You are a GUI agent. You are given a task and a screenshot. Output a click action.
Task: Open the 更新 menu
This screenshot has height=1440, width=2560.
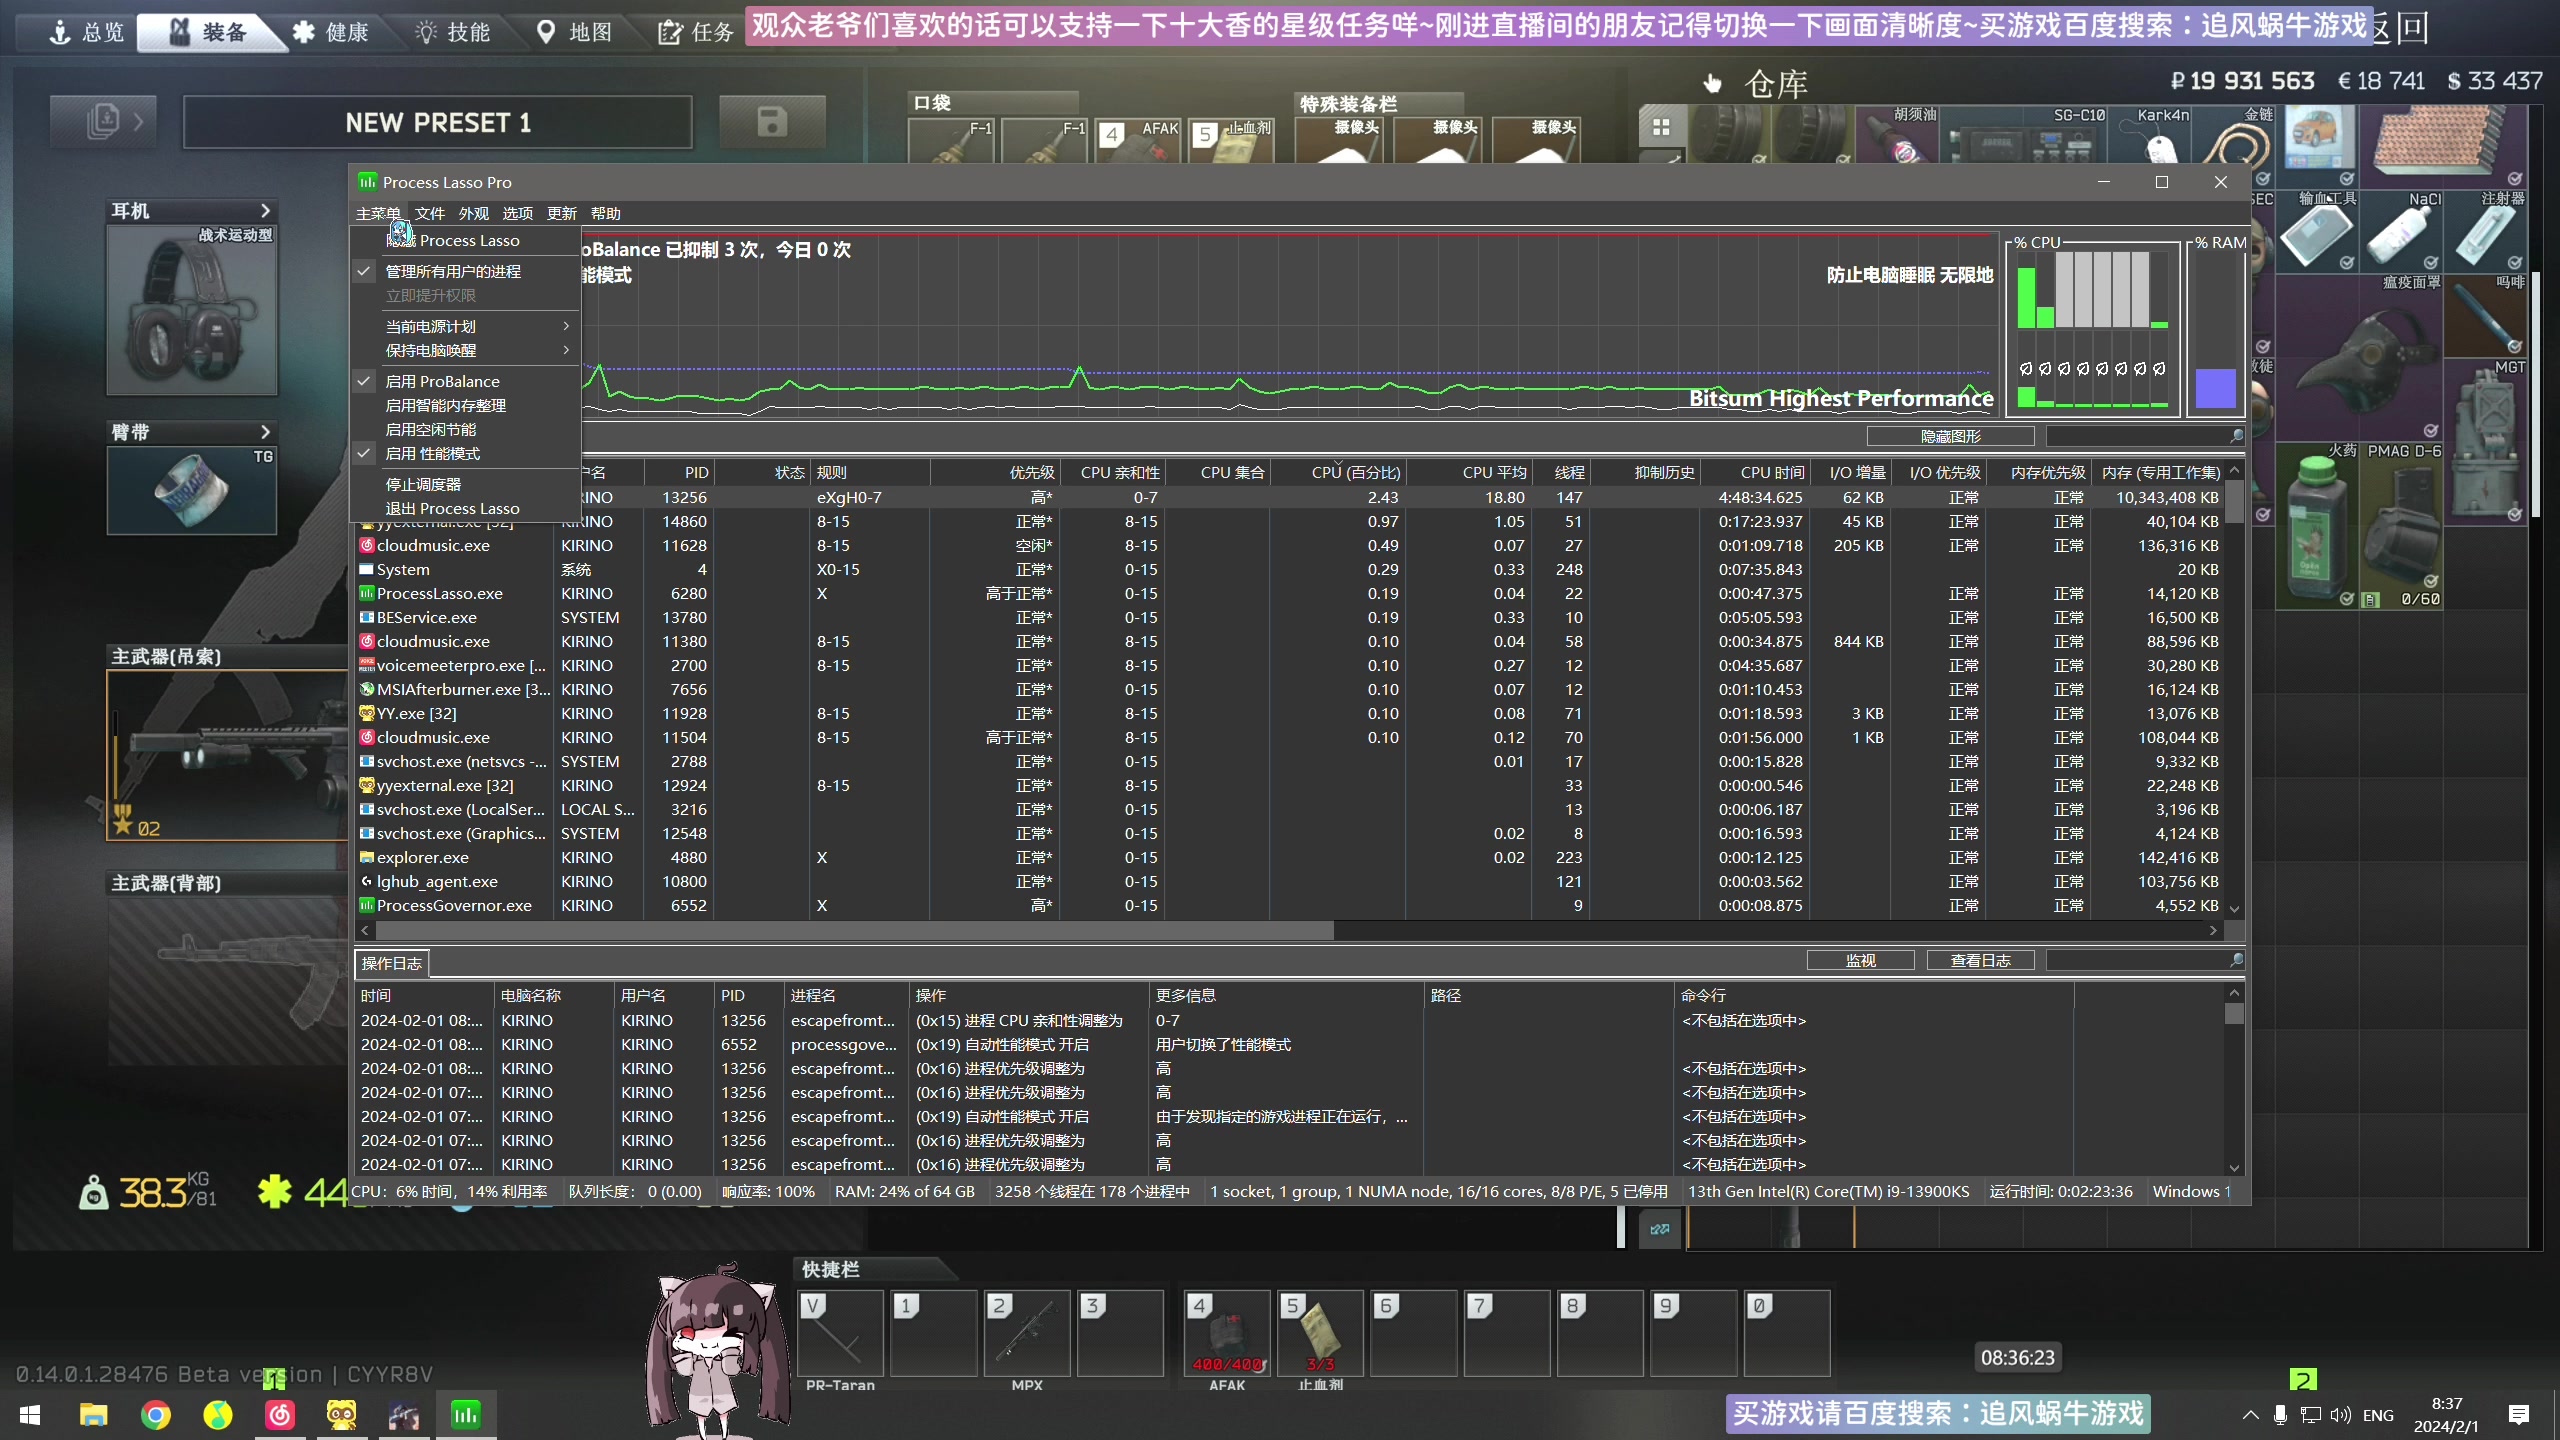tap(562, 213)
